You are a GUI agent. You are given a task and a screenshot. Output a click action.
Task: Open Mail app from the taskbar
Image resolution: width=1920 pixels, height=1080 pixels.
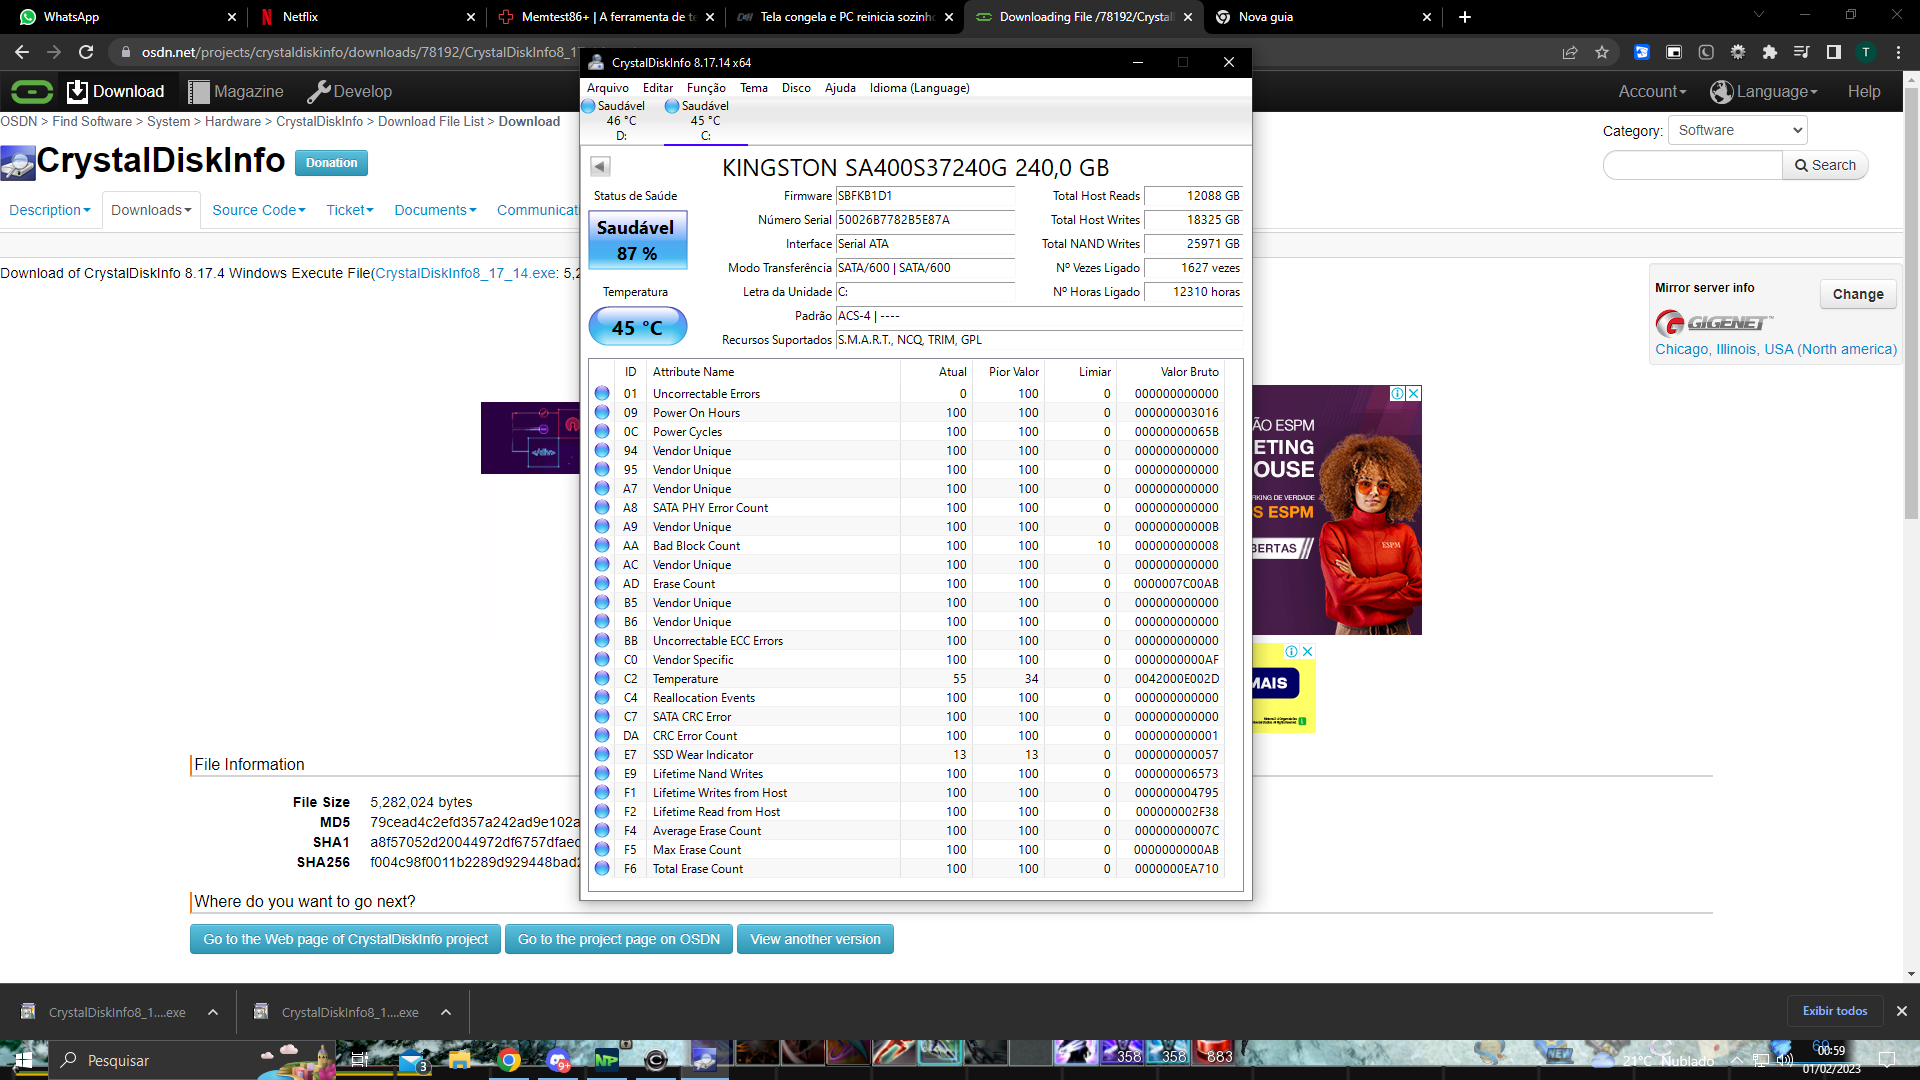tap(412, 1060)
